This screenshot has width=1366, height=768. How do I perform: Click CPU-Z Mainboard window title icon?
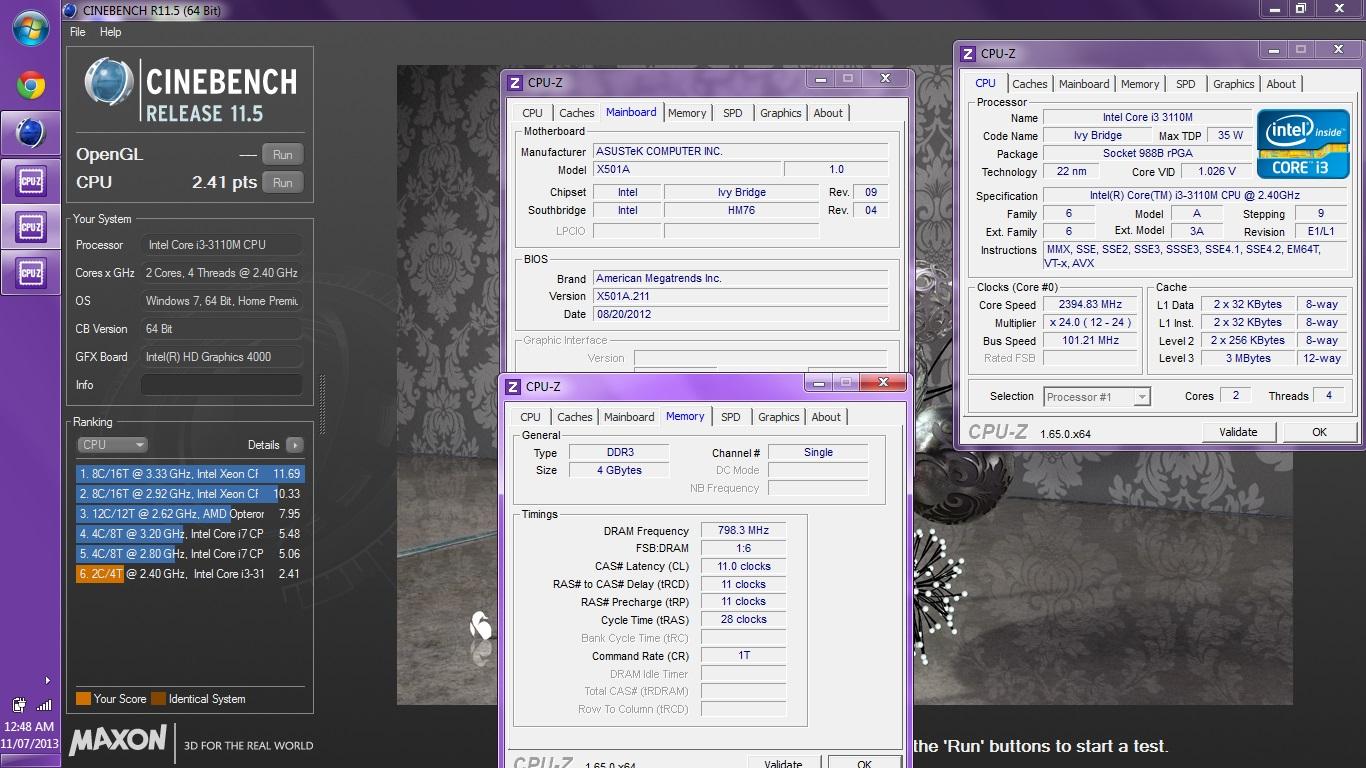pyautogui.click(x=515, y=82)
